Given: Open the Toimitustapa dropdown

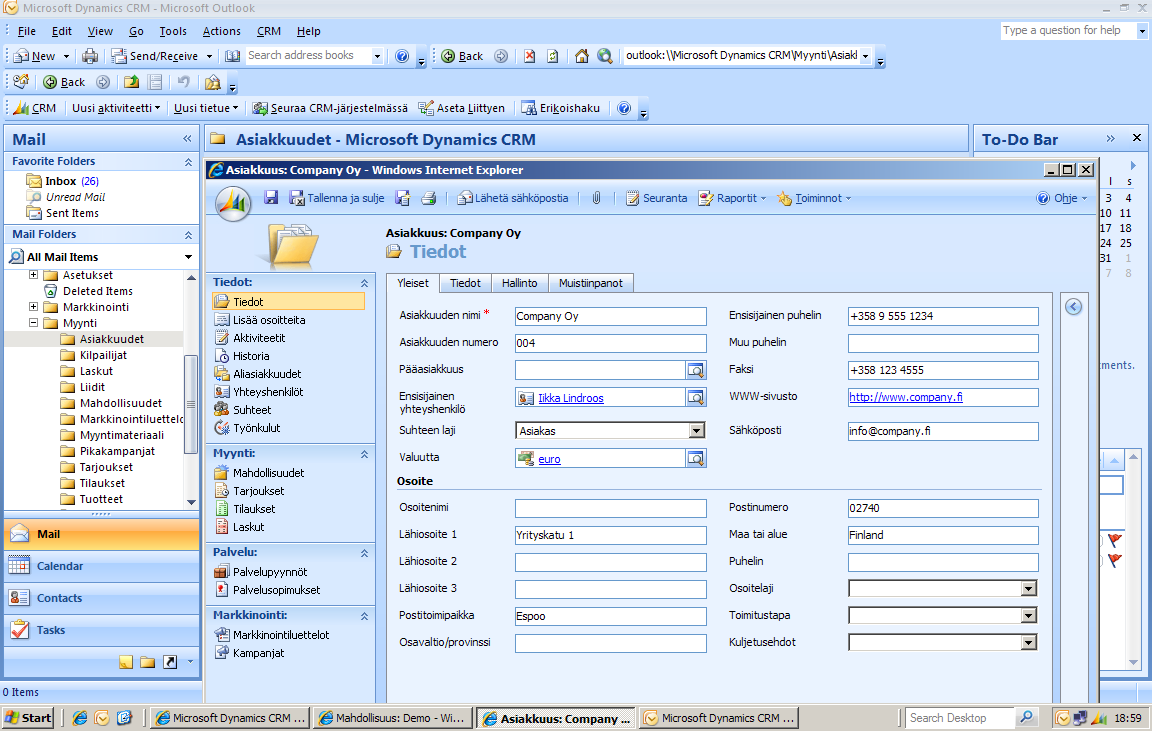Looking at the screenshot, I should pos(1029,616).
